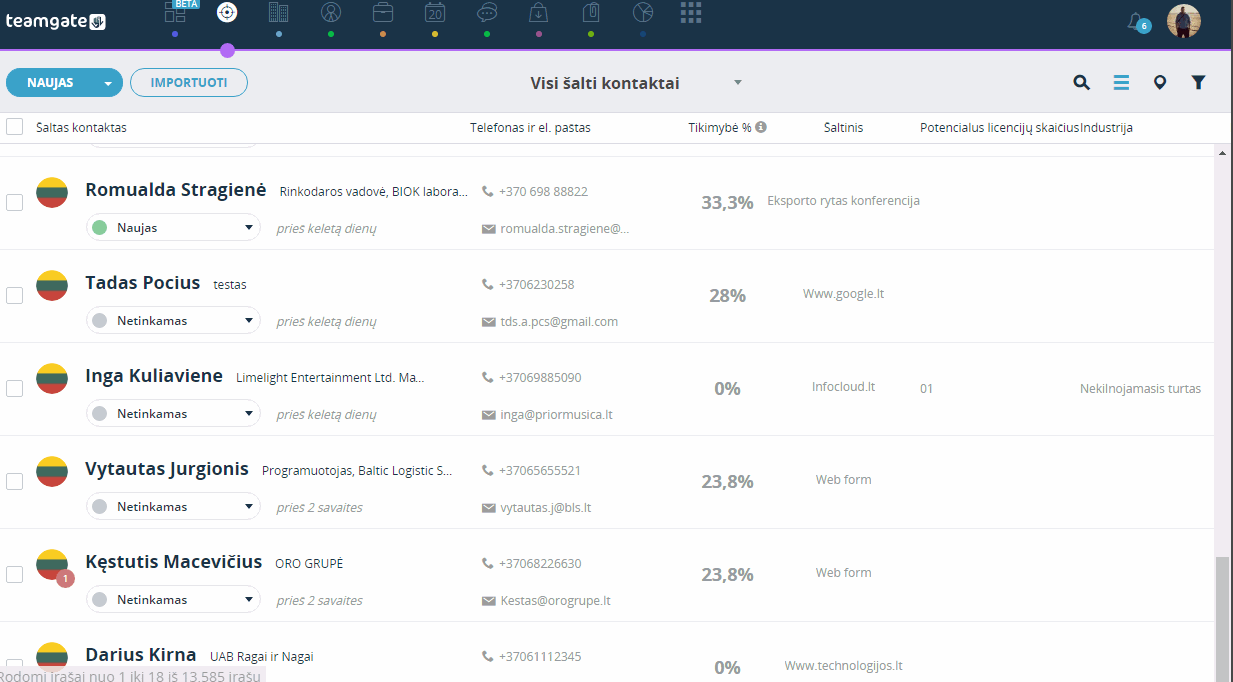Open Inga Kuliaviene's status dropdown
This screenshot has width=1233, height=682.
point(173,414)
